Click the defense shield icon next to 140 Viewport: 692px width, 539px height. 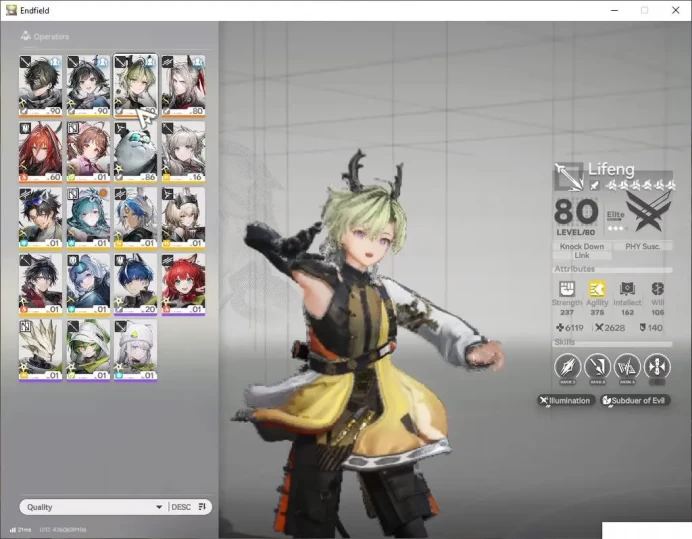643,328
